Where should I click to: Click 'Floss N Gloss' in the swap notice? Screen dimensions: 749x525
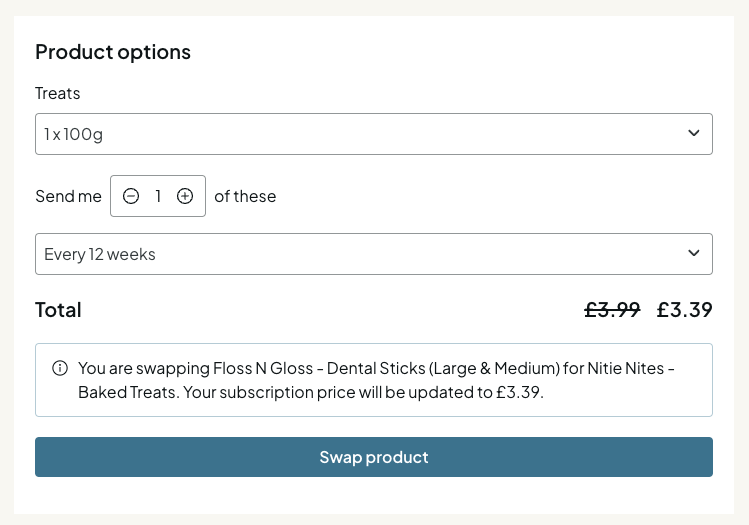click(263, 368)
